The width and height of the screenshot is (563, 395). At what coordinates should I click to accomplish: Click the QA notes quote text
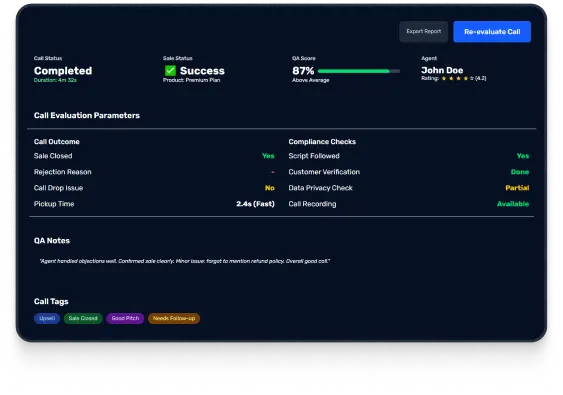(x=185, y=261)
